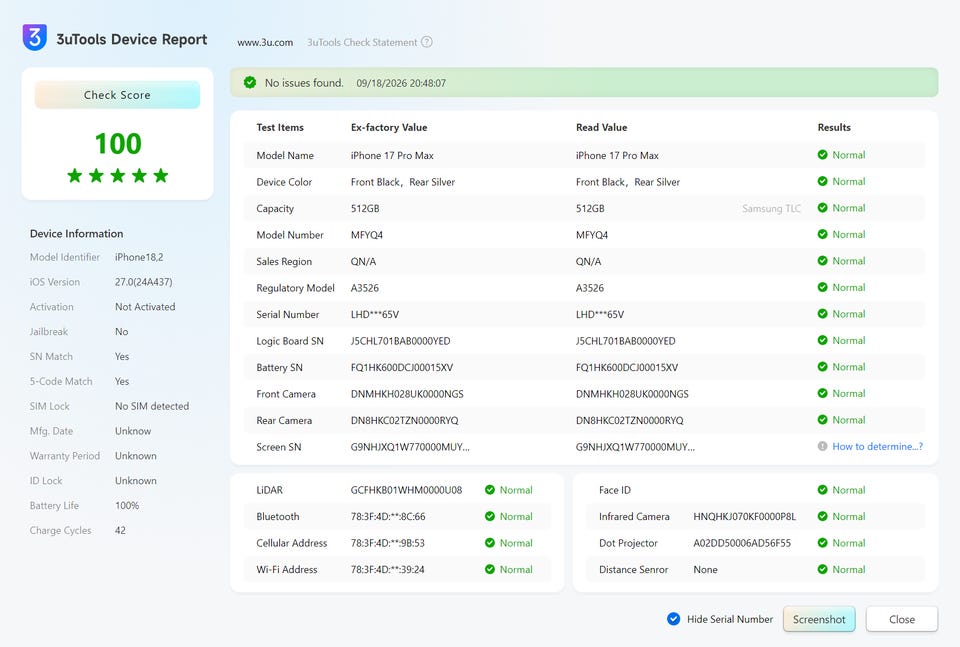Screen dimensions: 960x647
Task: Click the LiDAR serial GCFHKB01WHM0000U08
Action: coord(407,490)
